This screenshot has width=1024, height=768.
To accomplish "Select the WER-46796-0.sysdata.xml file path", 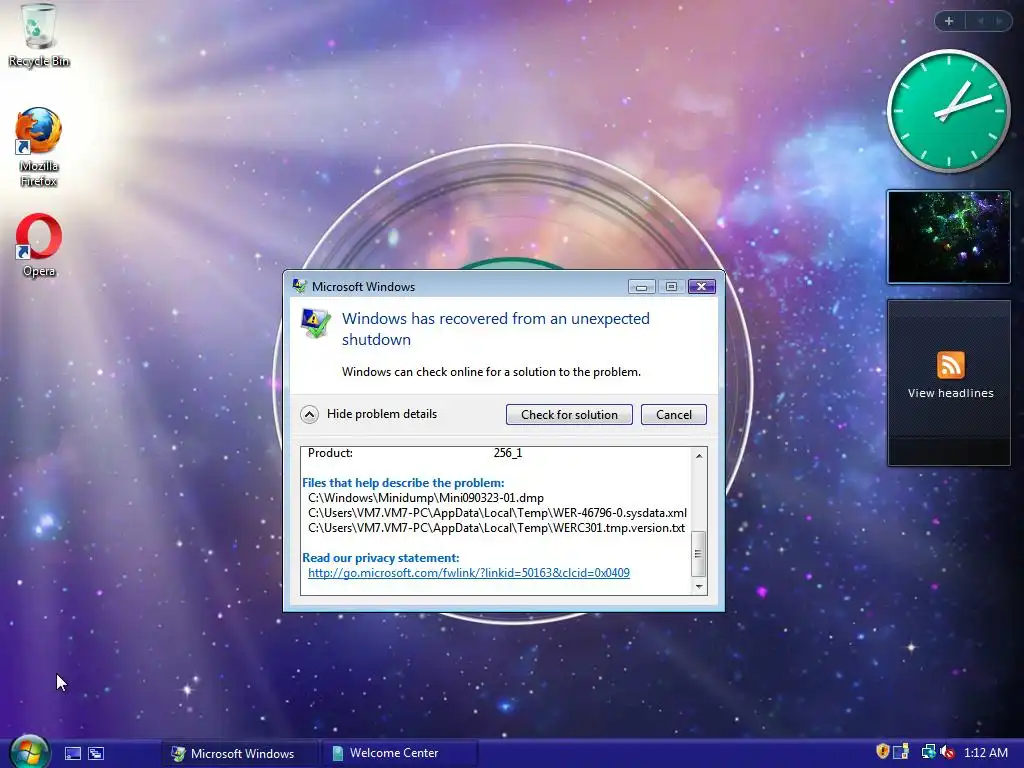I will 497,513.
